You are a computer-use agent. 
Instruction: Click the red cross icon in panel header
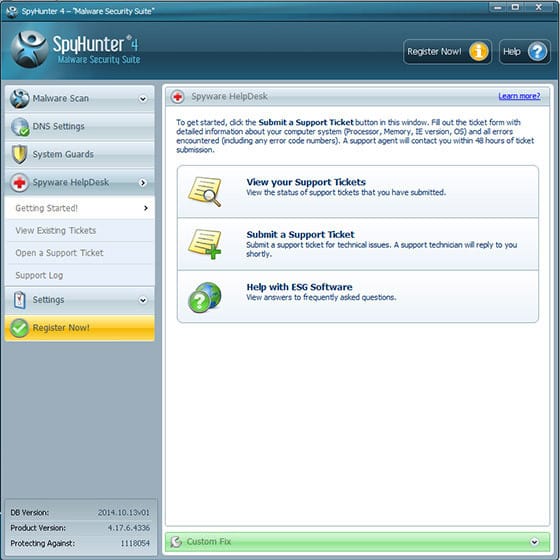(x=177, y=96)
